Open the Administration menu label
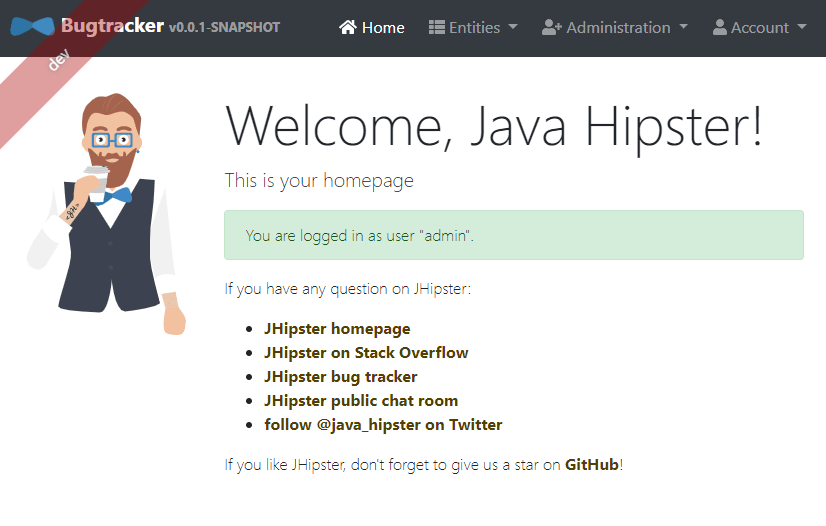Viewport: 826px width, 526px height. (618, 27)
